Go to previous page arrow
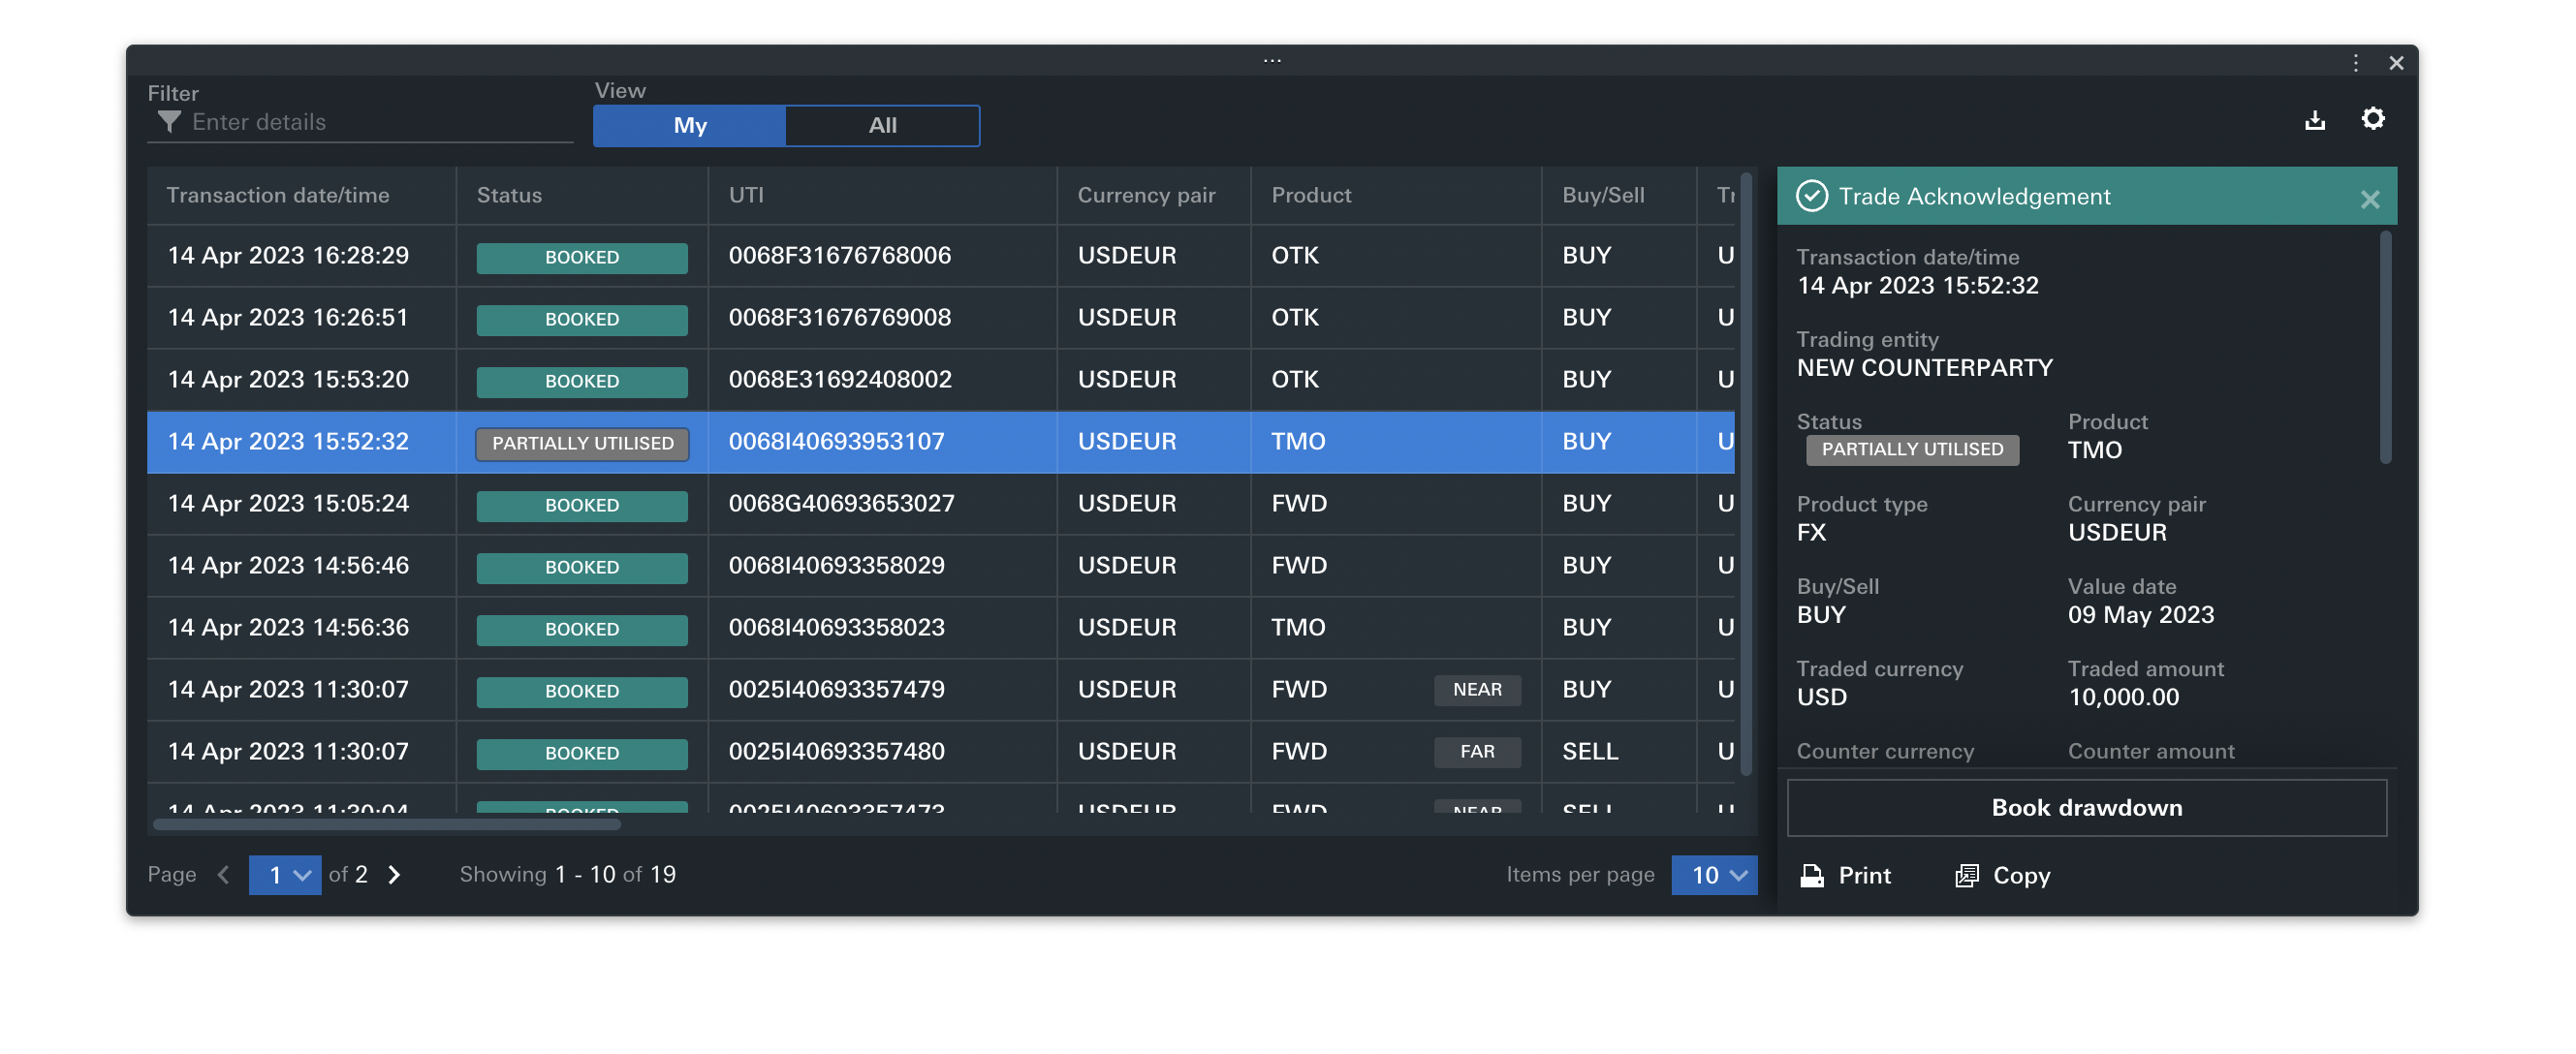Viewport: 2576px width, 1054px height. [x=224, y=874]
